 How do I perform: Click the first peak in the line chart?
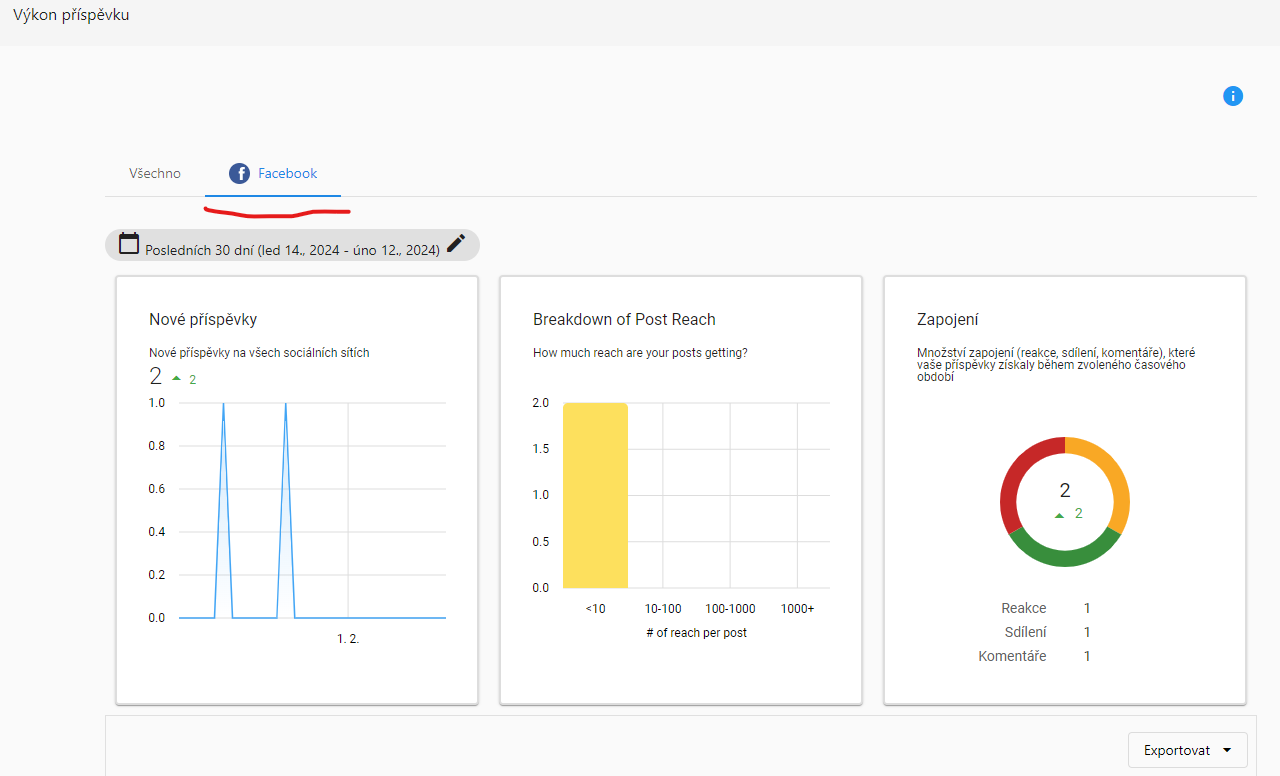(223, 404)
